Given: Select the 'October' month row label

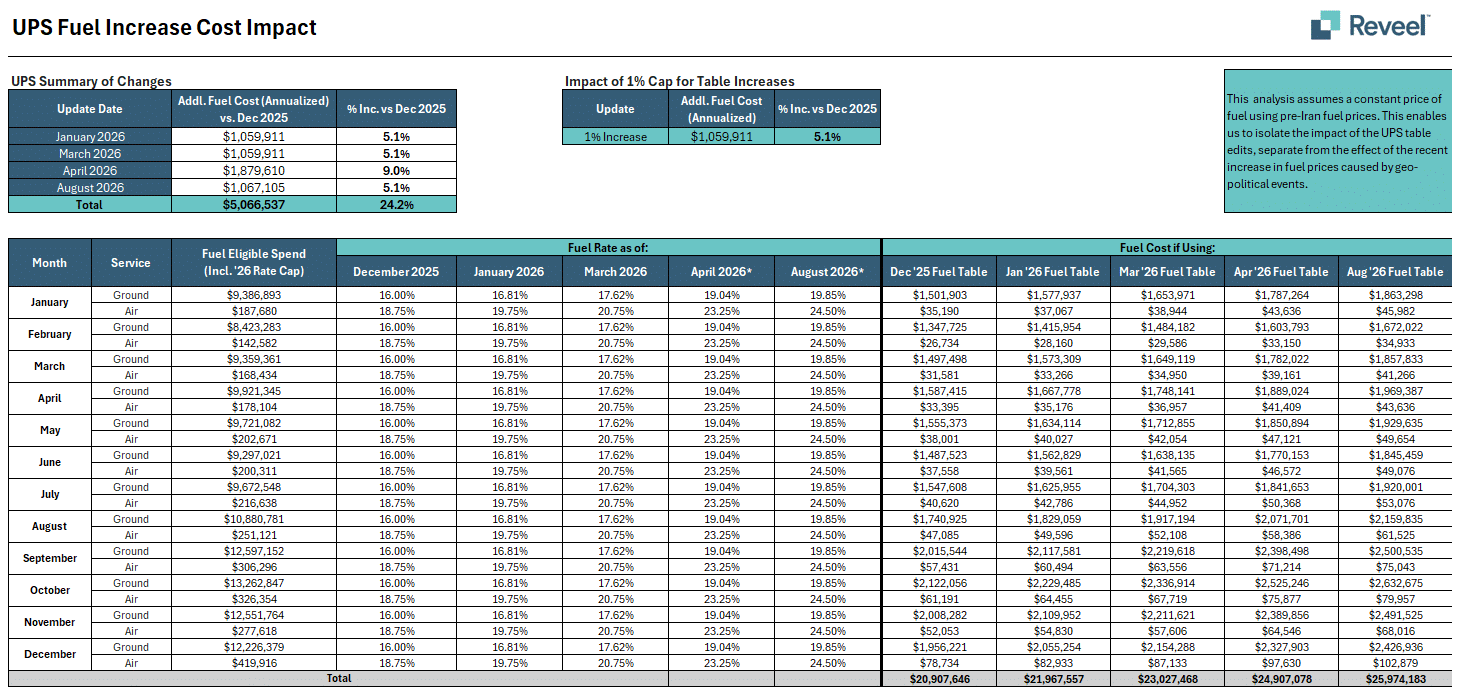Looking at the screenshot, I should pyautogui.click(x=49, y=591).
